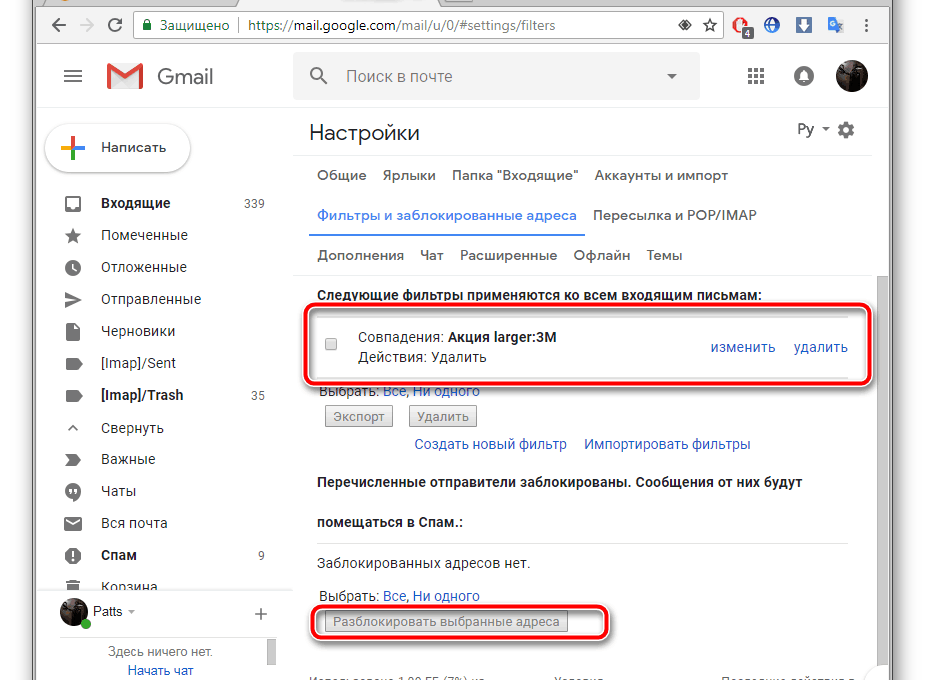This screenshot has height=680, width=925.
Task: Collapse the labels list via Свернуть
Action: click(132, 427)
